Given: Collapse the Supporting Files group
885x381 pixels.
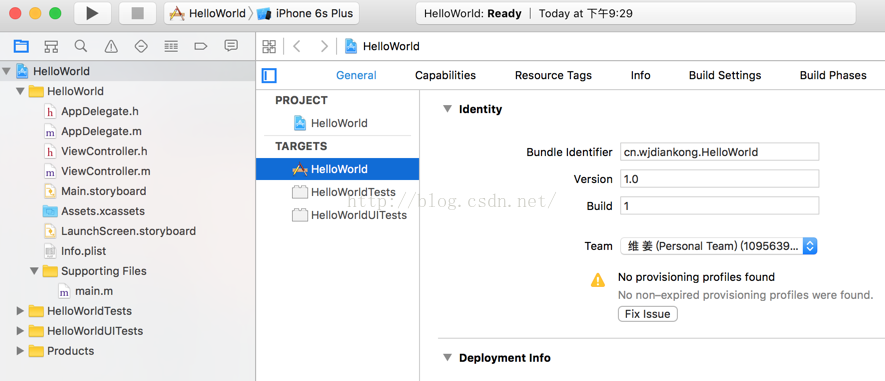Looking at the screenshot, I should pos(34,271).
